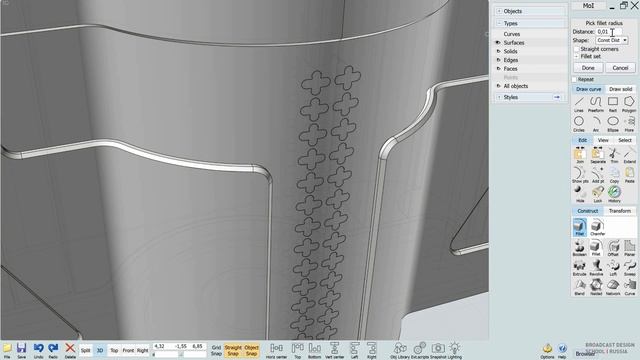Select the Network construct tool
This screenshot has width=640, height=360.
pos(613,287)
